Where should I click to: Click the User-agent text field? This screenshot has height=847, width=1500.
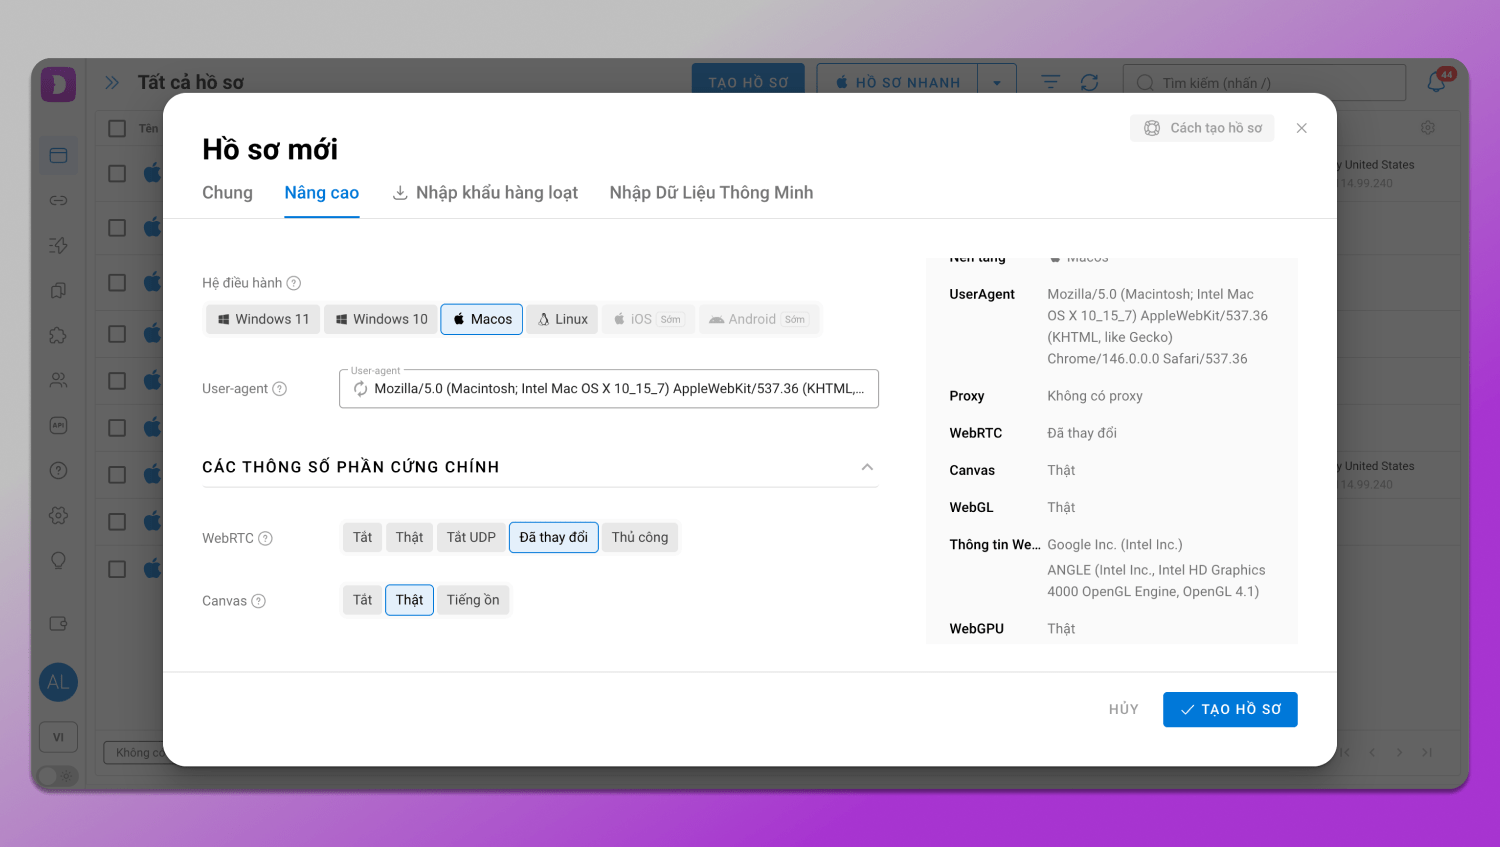point(618,389)
